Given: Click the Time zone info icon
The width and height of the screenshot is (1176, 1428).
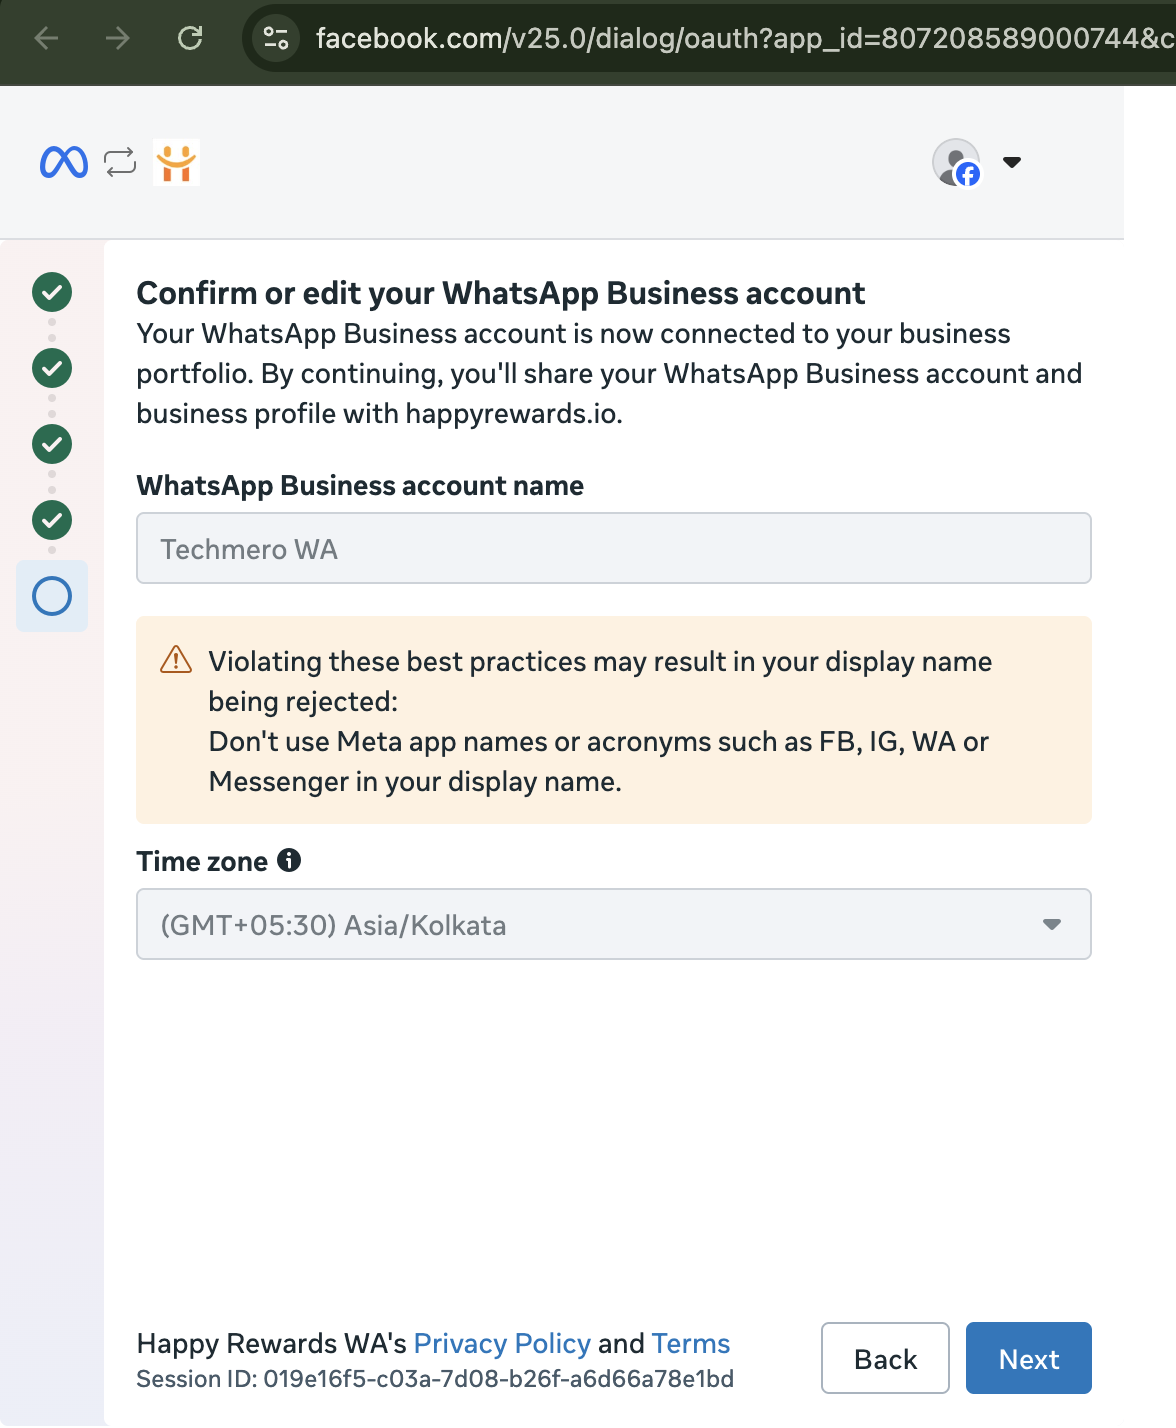Looking at the screenshot, I should click(x=289, y=860).
